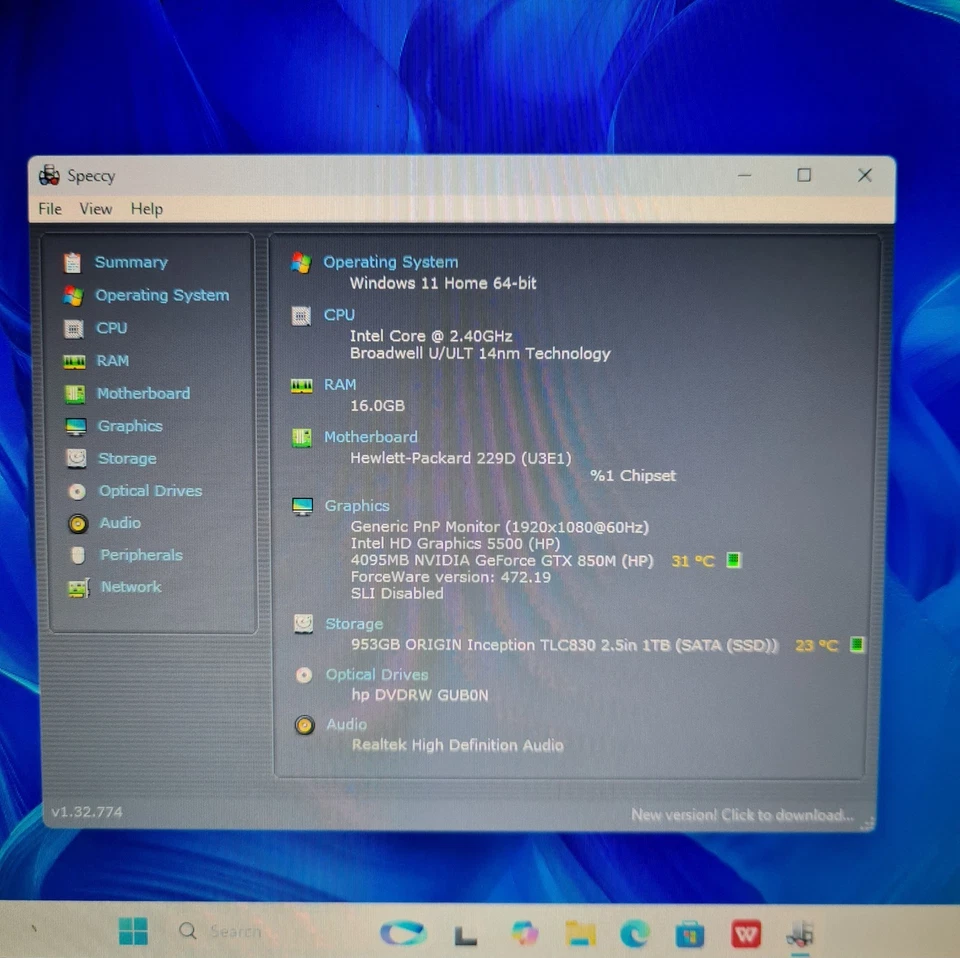The height and width of the screenshot is (958, 960).
Task: Open the Help menu
Action: tap(146, 209)
